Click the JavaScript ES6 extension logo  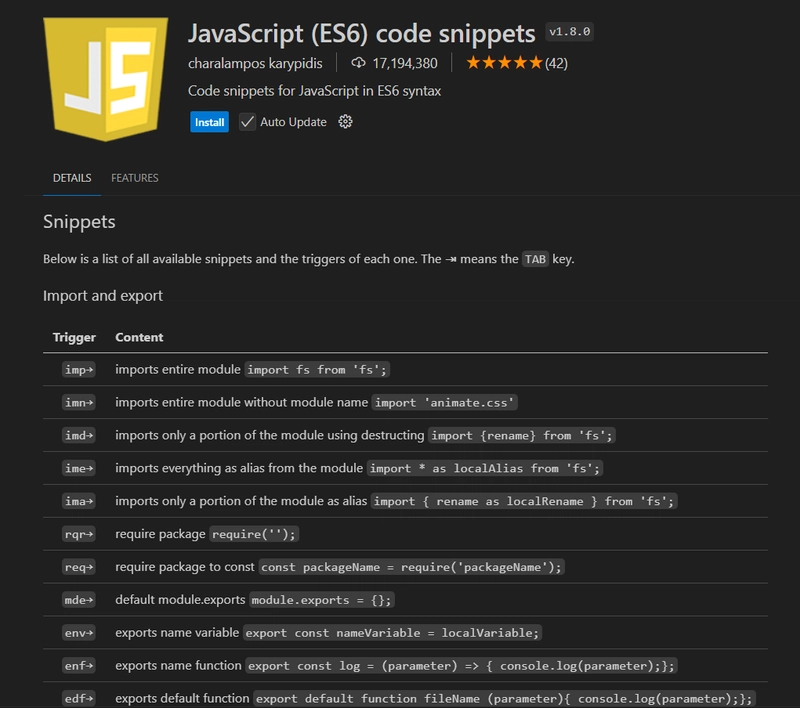(106, 79)
